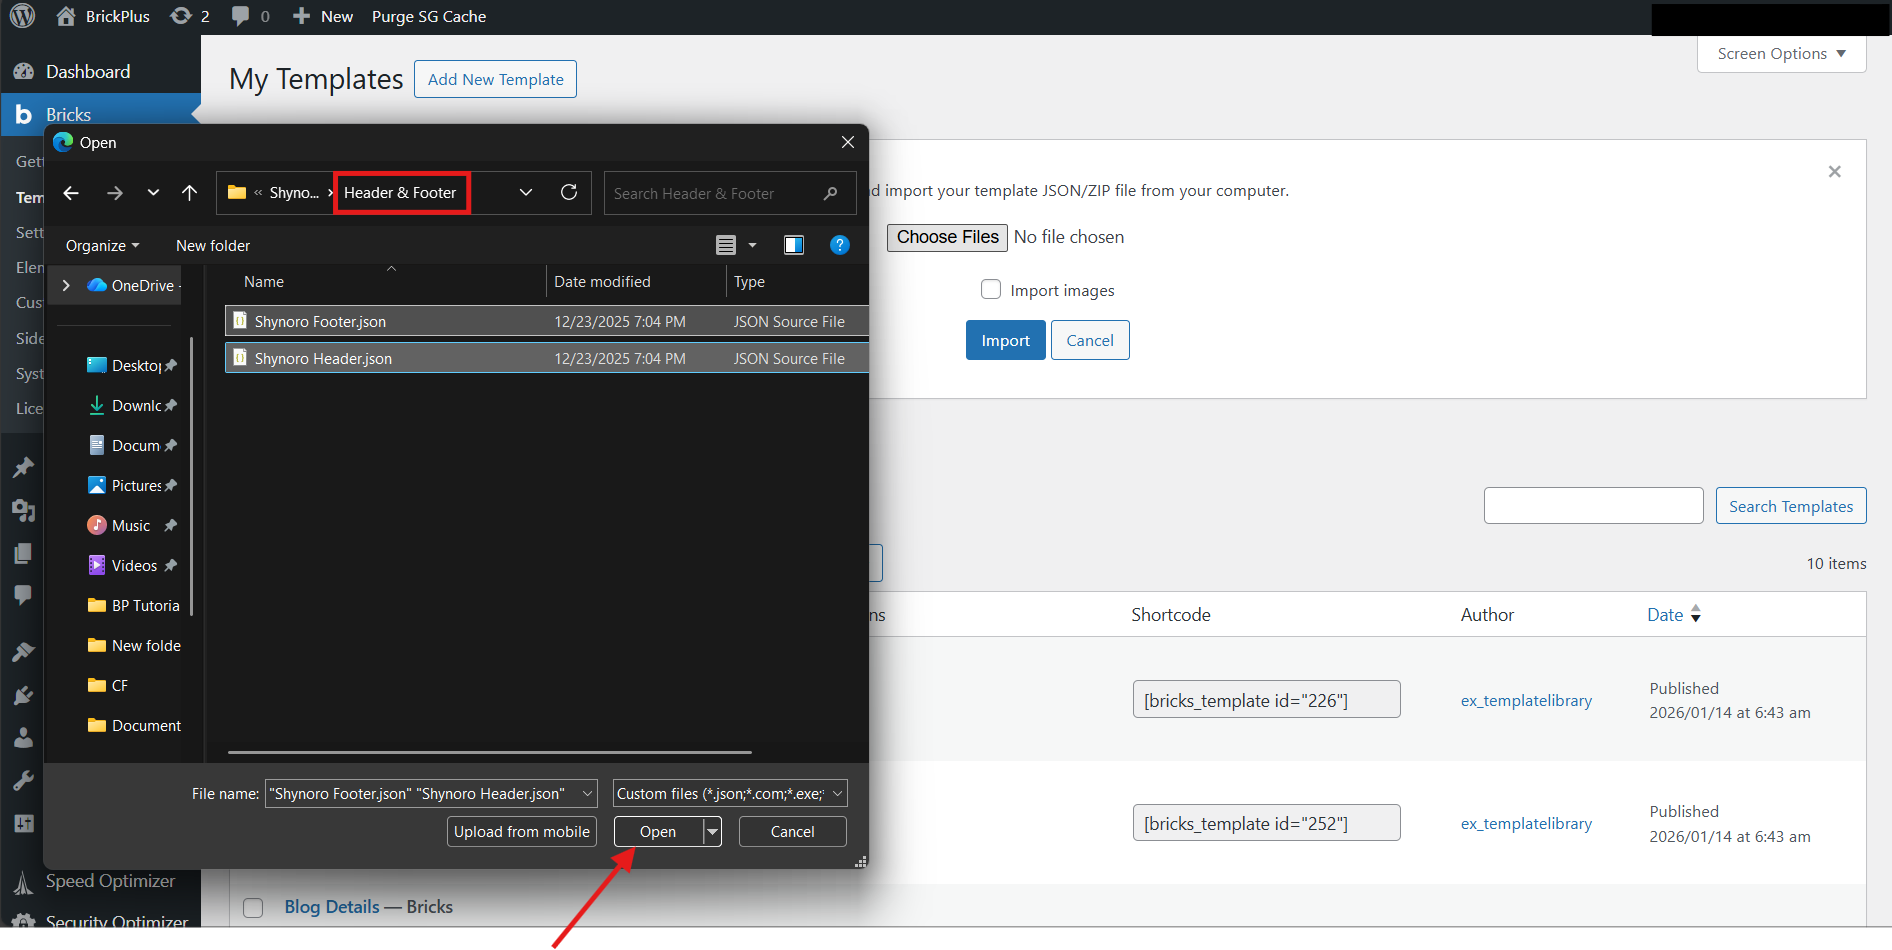Click the Search Header & Footer field
The height and width of the screenshot is (950, 1892).
(x=730, y=193)
